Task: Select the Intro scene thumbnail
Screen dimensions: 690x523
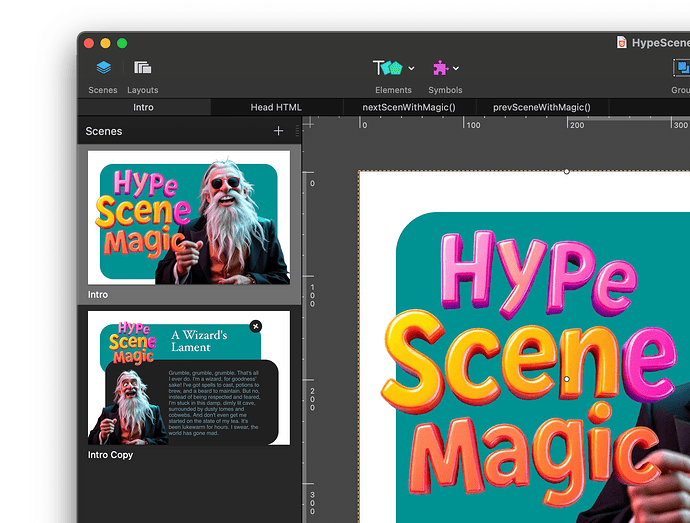Action: coord(189,217)
